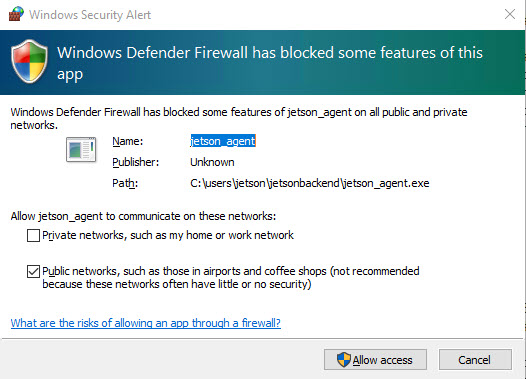
Task: Click the blocked features banner heading
Action: click(x=270, y=63)
